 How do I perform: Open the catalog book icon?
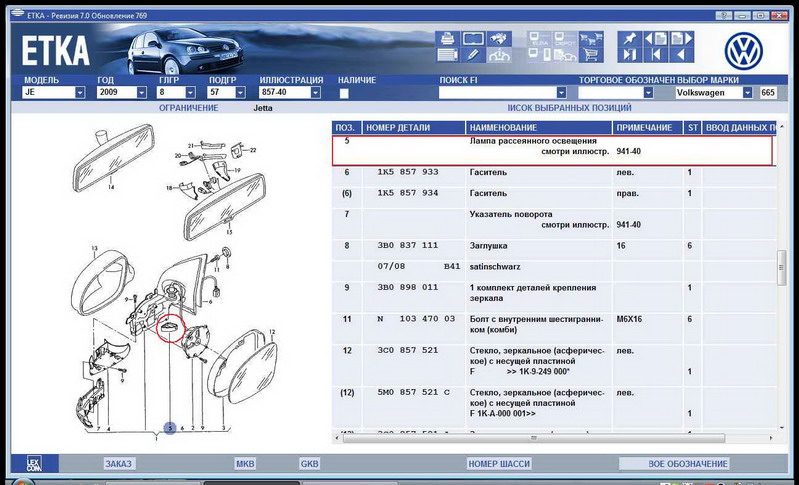(473, 38)
